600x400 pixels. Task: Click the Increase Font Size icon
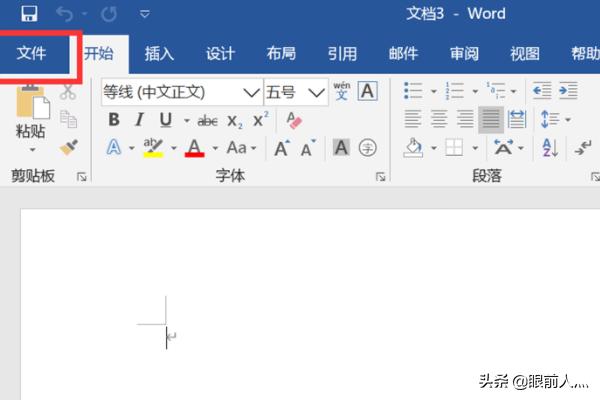tap(282, 148)
